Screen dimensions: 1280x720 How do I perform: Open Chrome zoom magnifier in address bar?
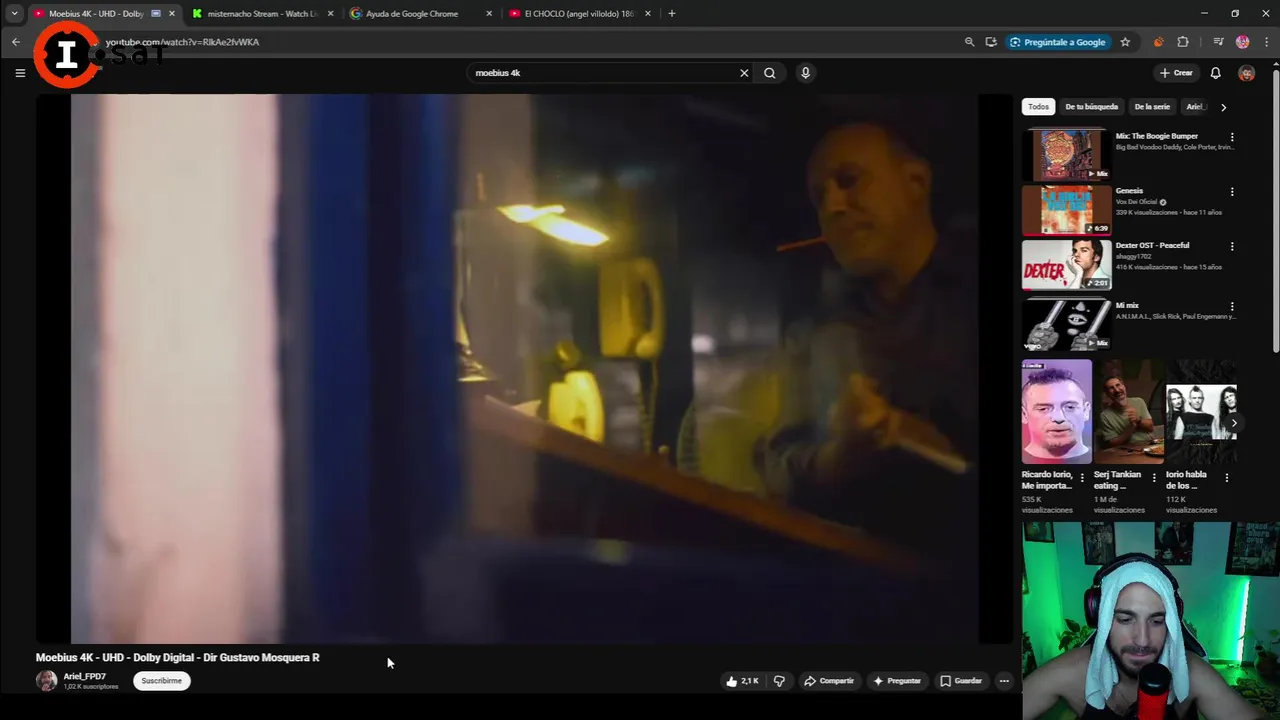[969, 42]
